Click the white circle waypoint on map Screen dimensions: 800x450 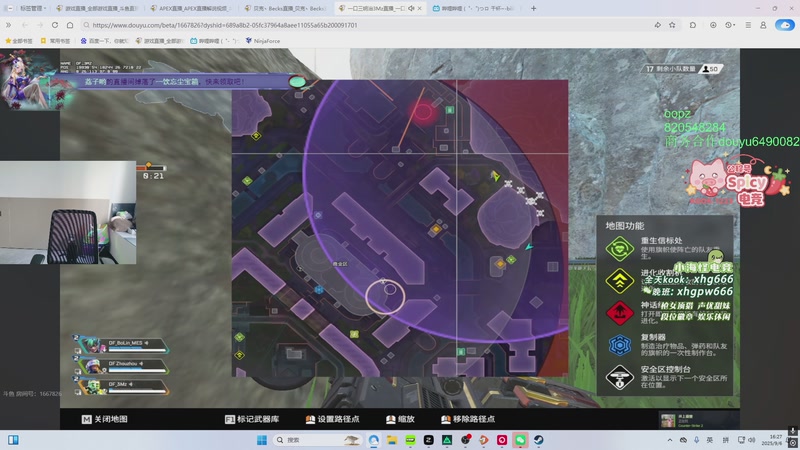pyautogui.click(x=385, y=296)
